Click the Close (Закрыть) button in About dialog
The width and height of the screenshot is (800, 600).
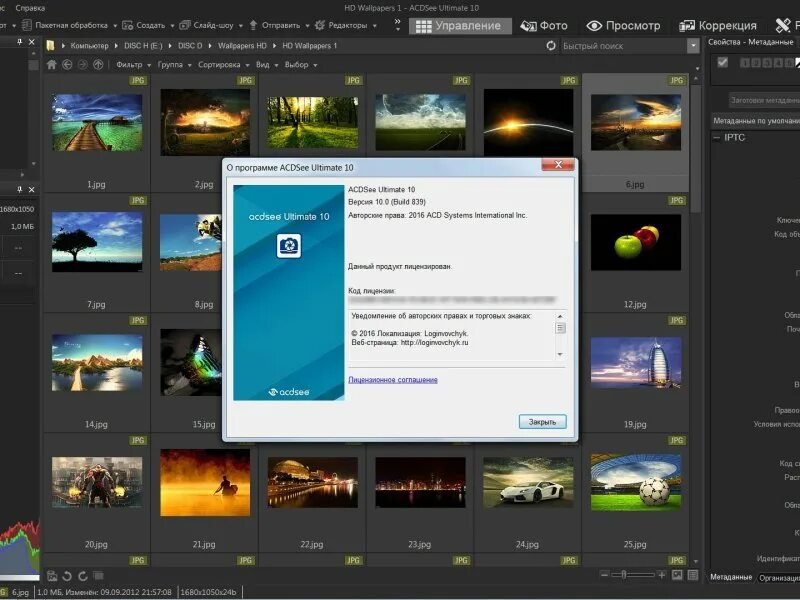coord(542,422)
